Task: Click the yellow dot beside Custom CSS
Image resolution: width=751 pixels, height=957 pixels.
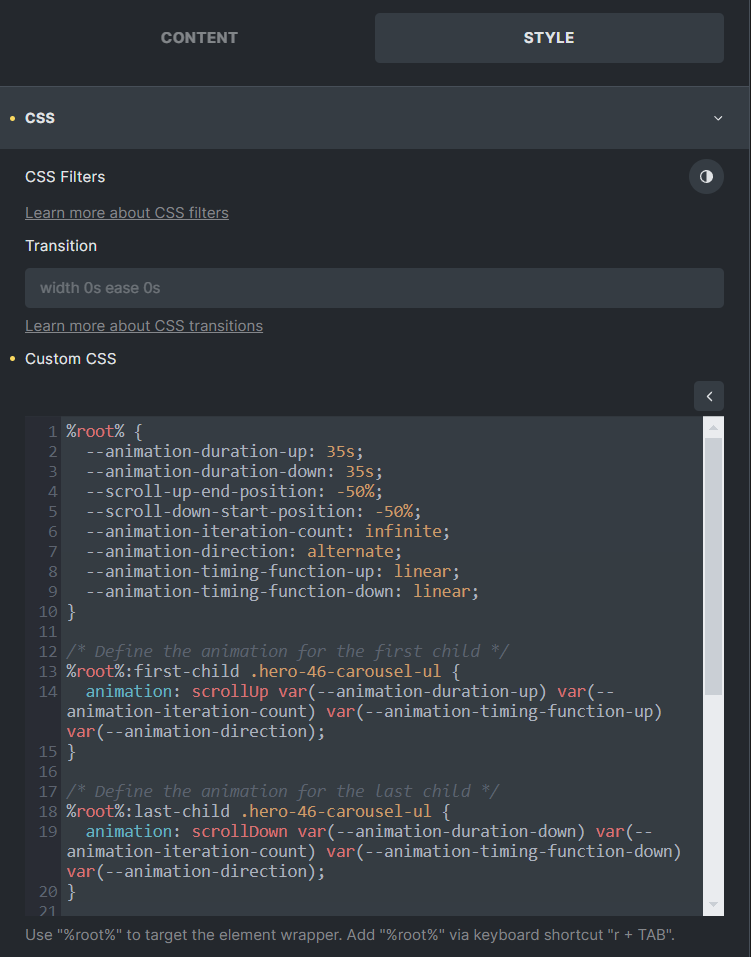Action: pyautogui.click(x=12, y=359)
